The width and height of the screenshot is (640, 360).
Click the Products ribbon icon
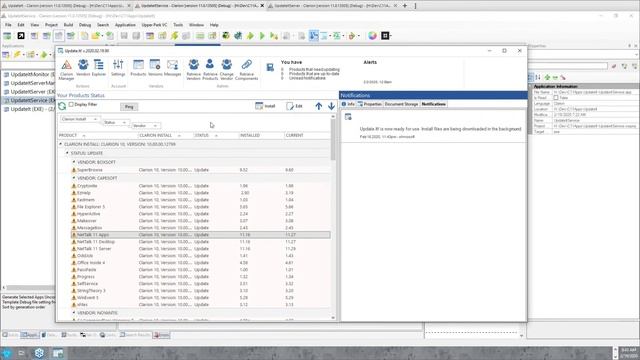click(x=138, y=68)
